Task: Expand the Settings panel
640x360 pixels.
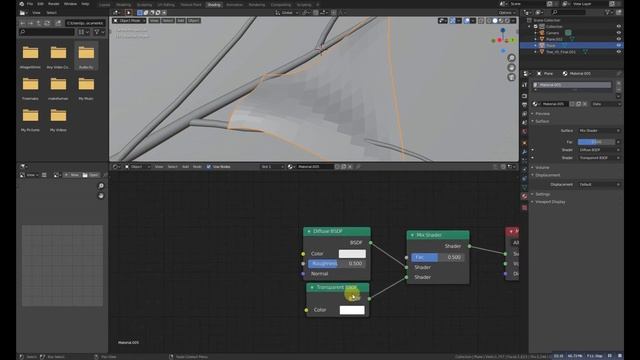Action: tap(542, 194)
